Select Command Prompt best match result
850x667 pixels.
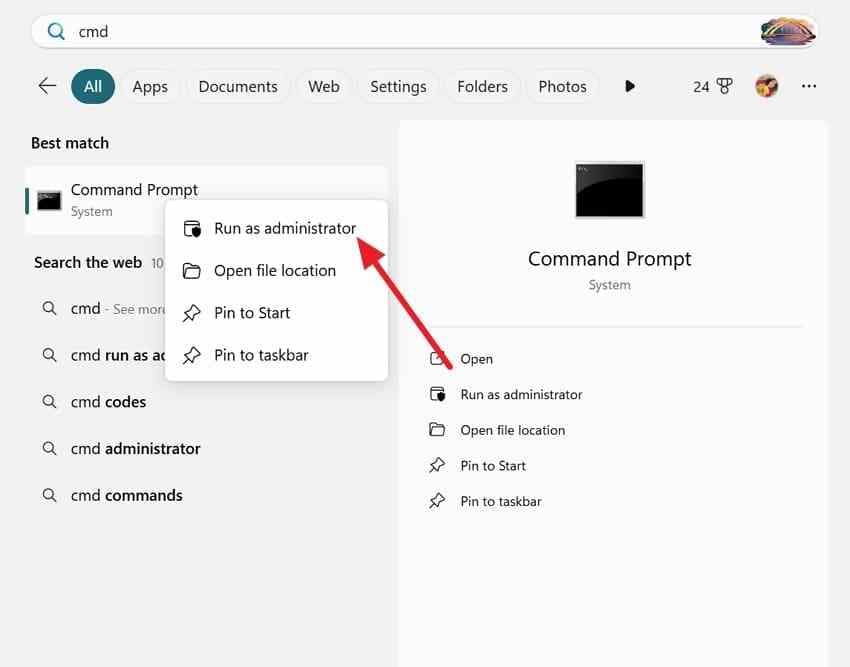[x=206, y=200]
